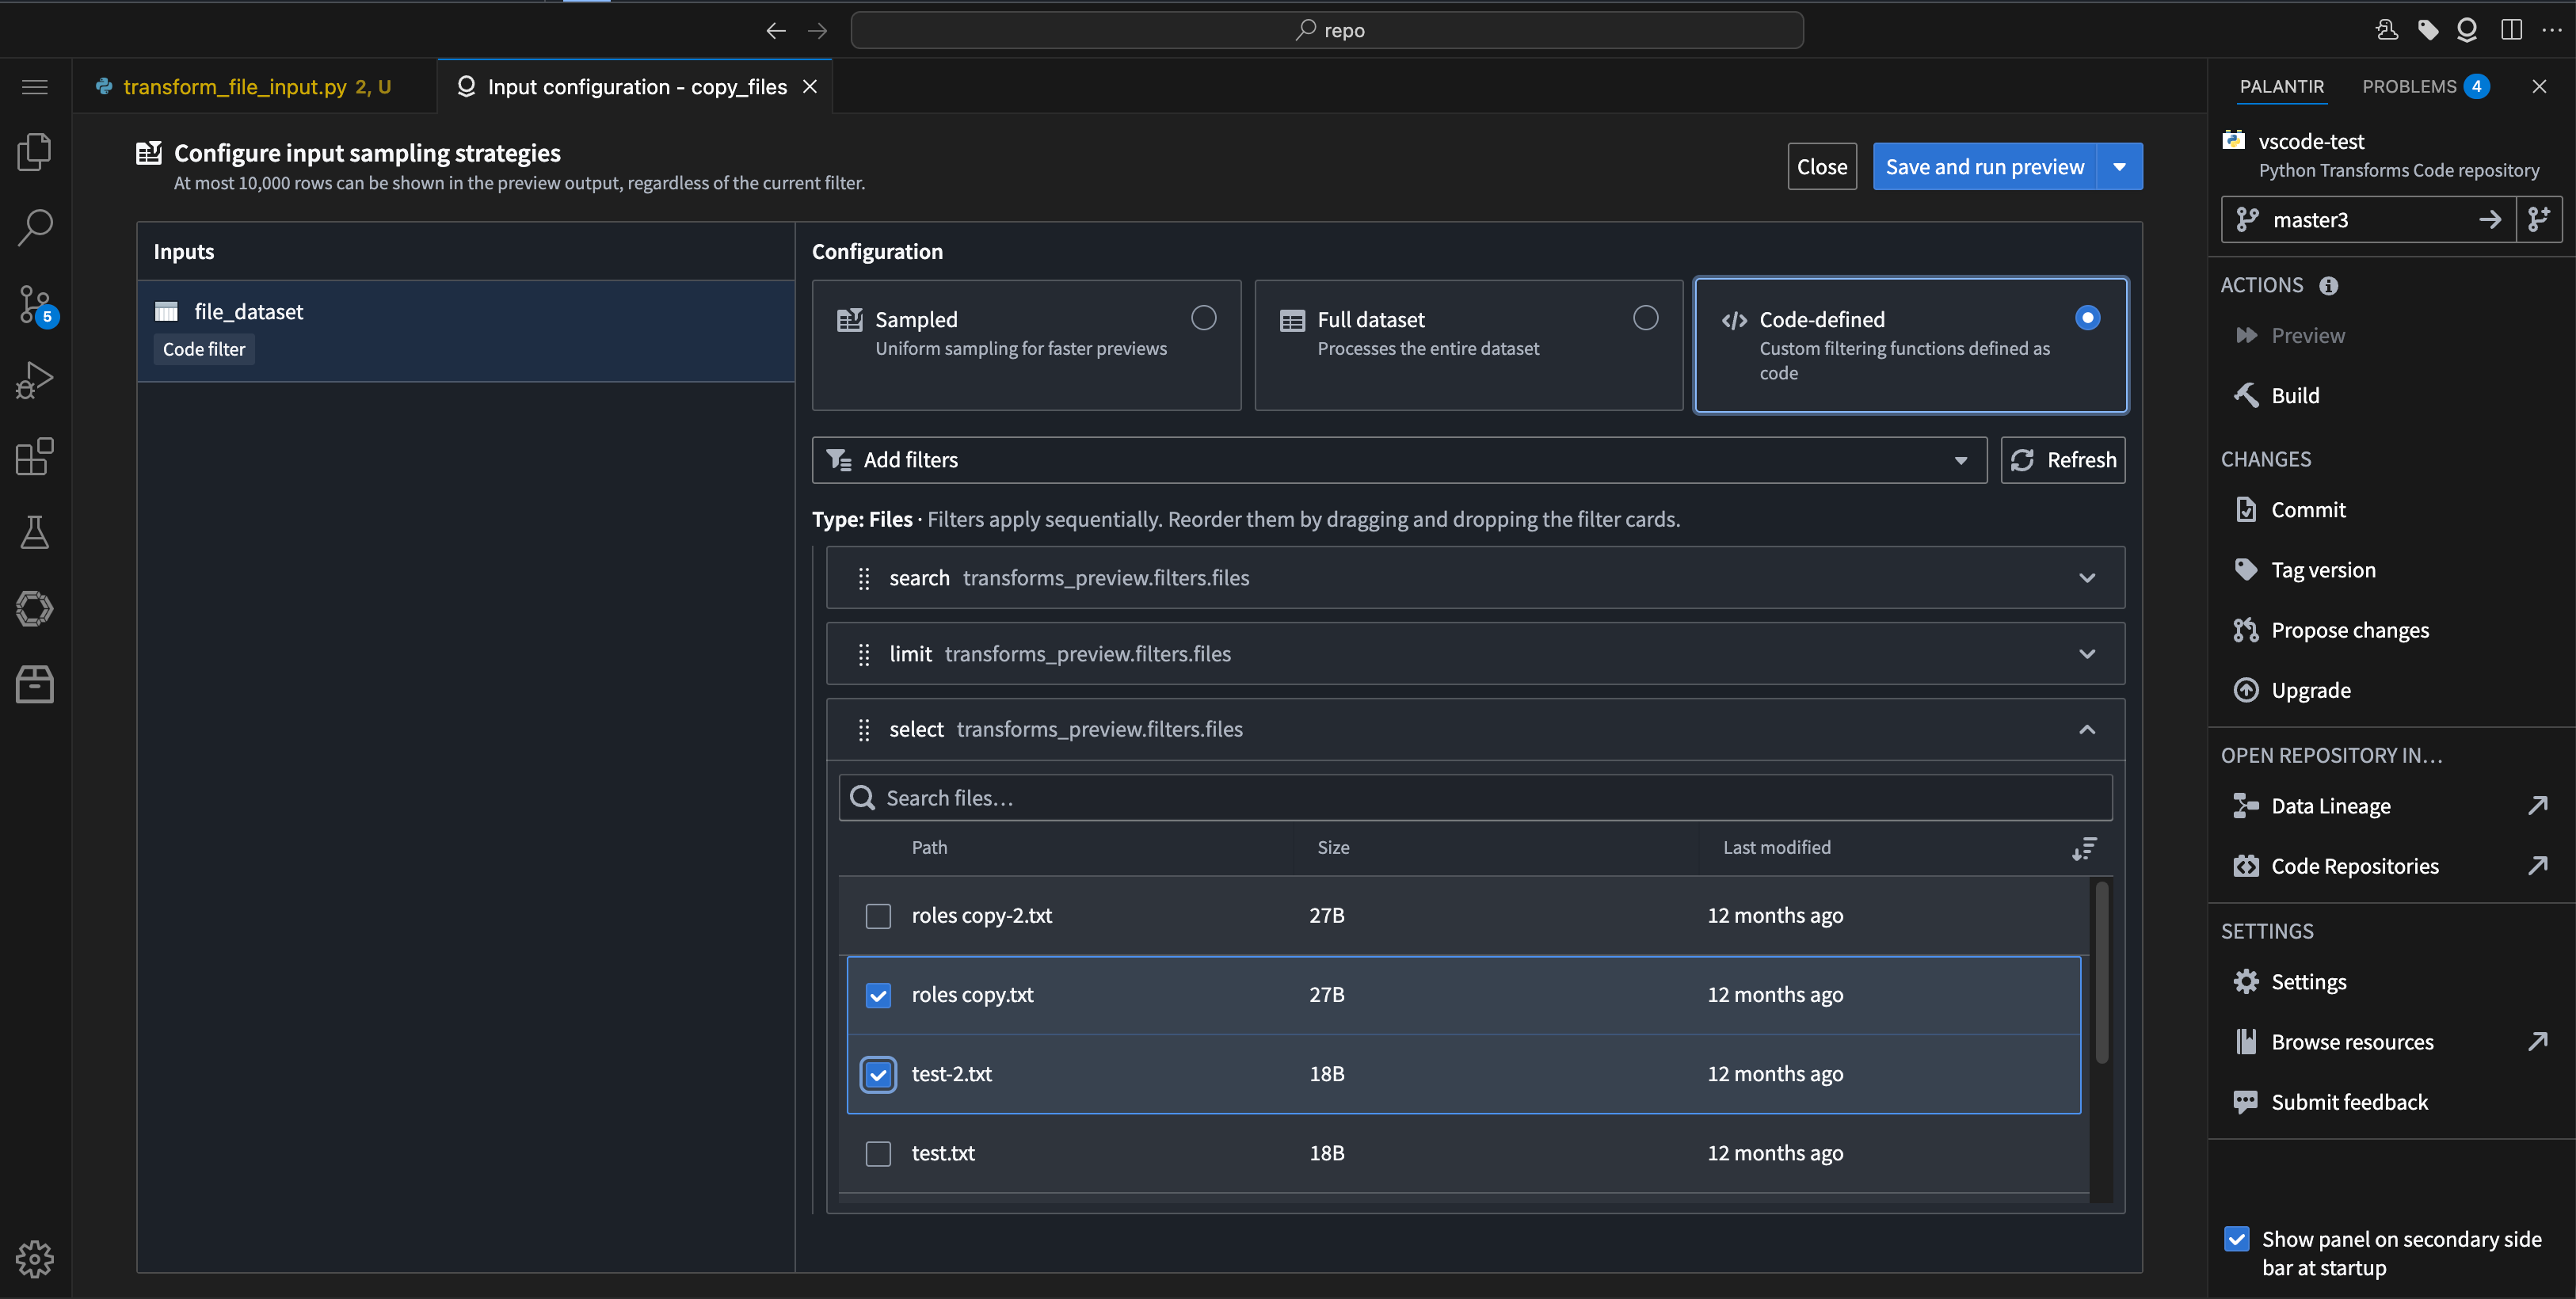Open the Source Control view
Viewport: 2576px width, 1299px height.
pos(35,305)
